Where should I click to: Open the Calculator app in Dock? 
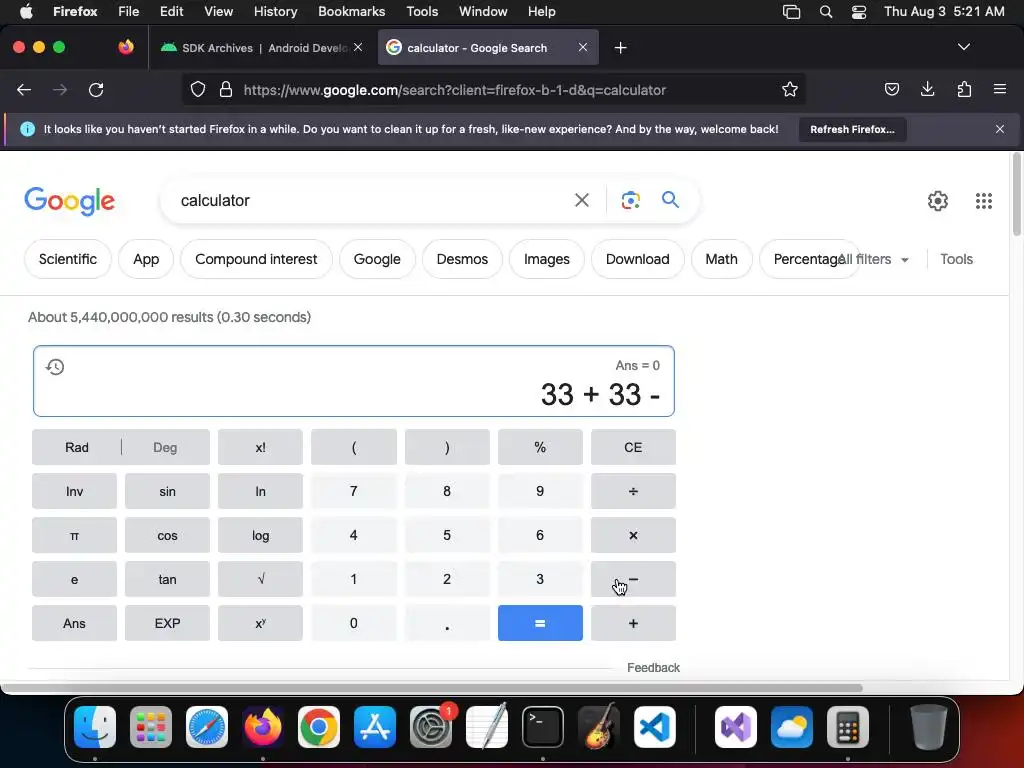[x=848, y=727]
